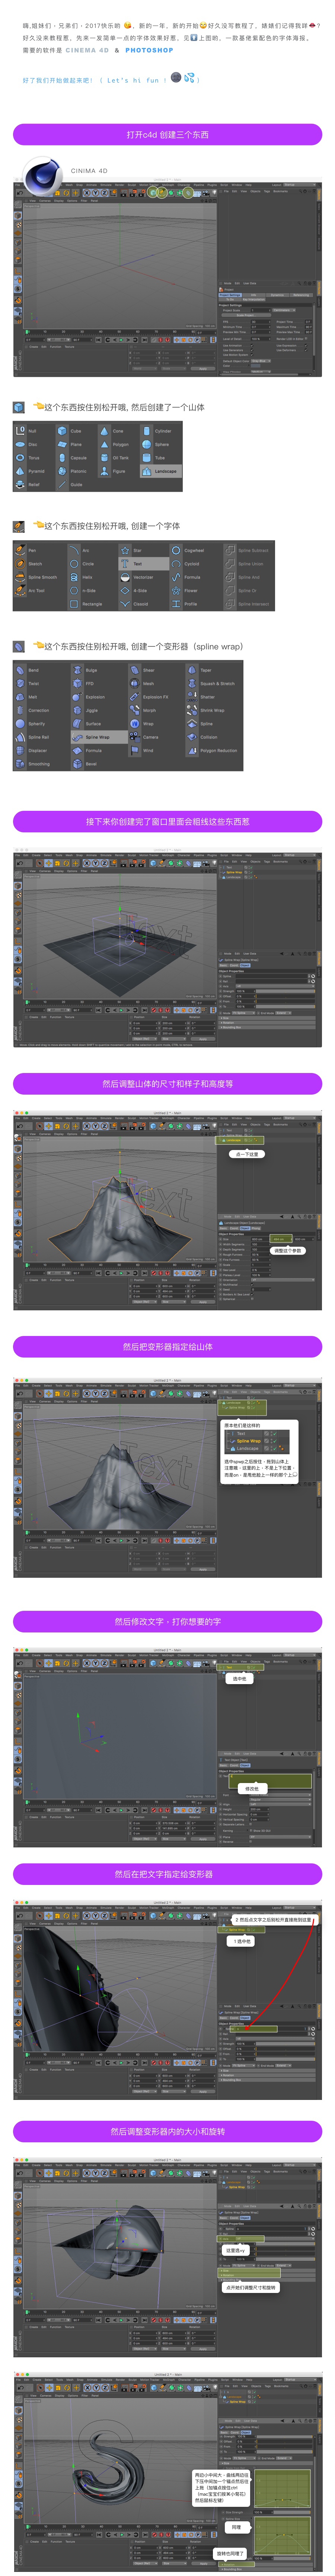335x2576 pixels.
Task: Choose the Cissoid spline menu entry
Action: pyautogui.click(x=141, y=604)
